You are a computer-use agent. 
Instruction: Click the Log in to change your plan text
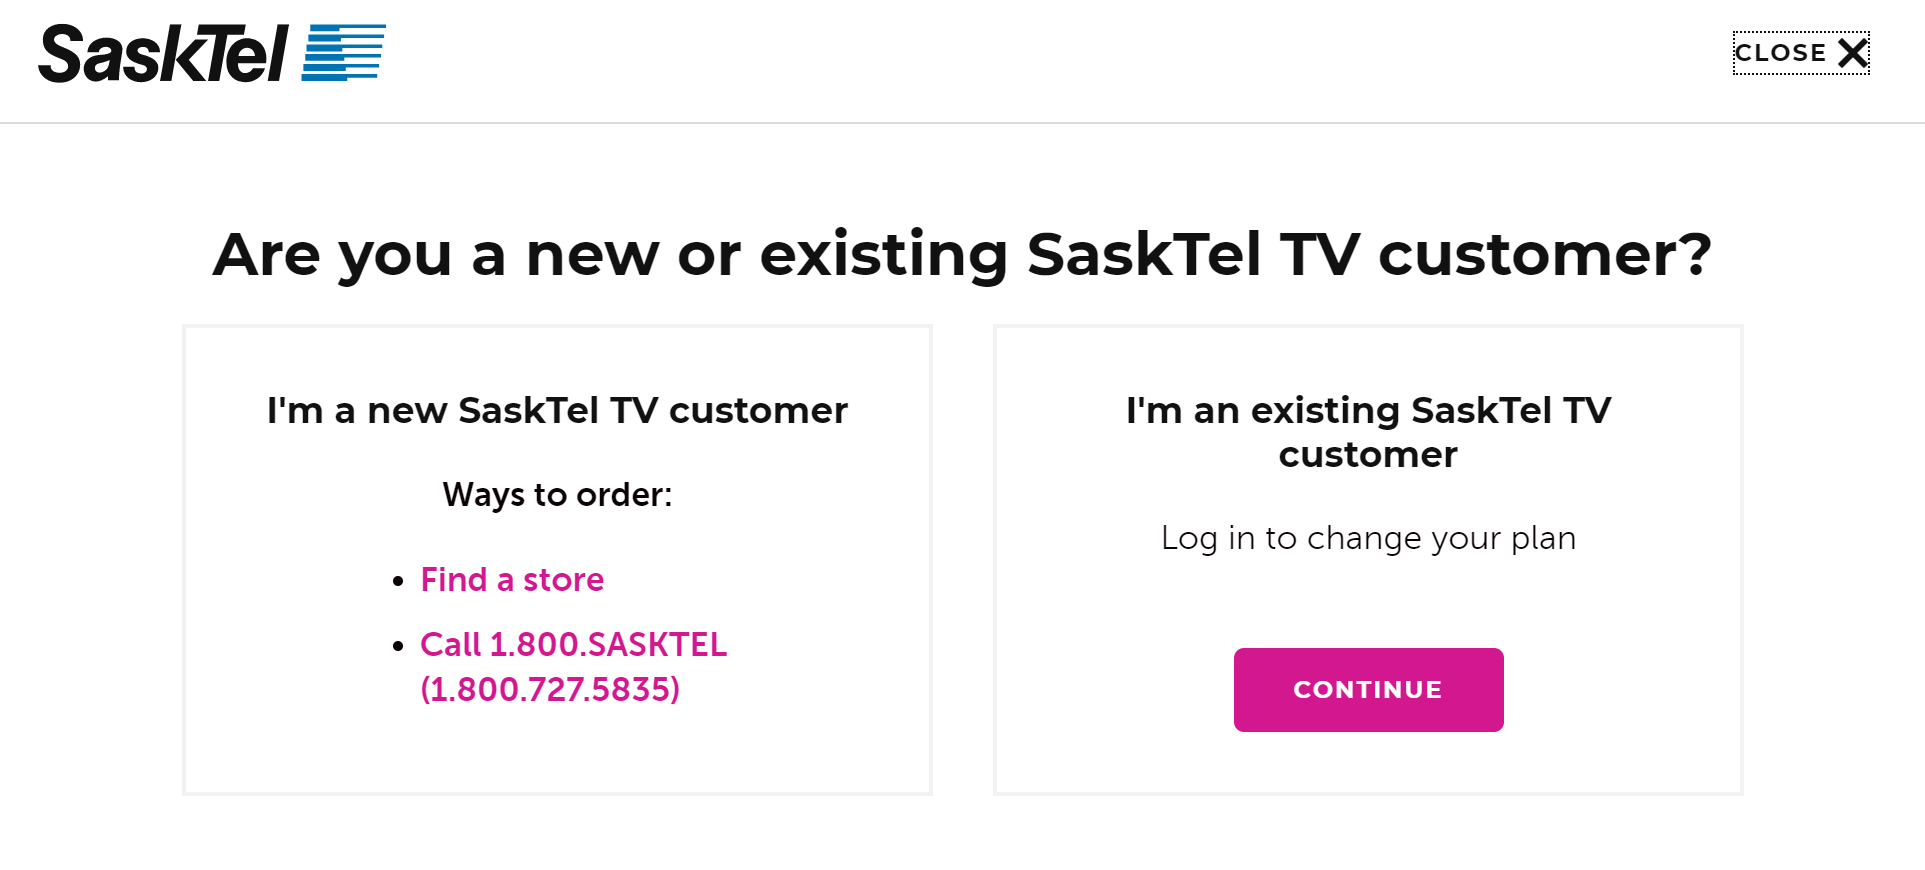[x=1368, y=538]
